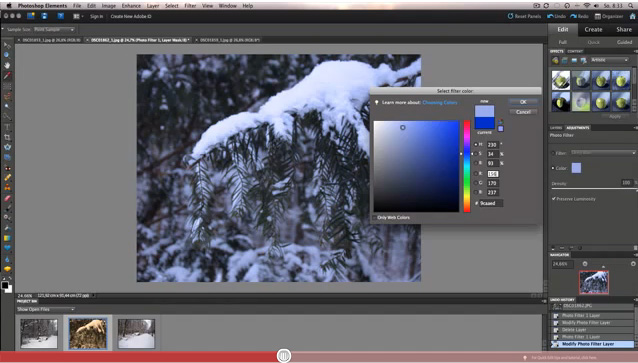Select the Eyedropper tool

(x=7, y=76)
